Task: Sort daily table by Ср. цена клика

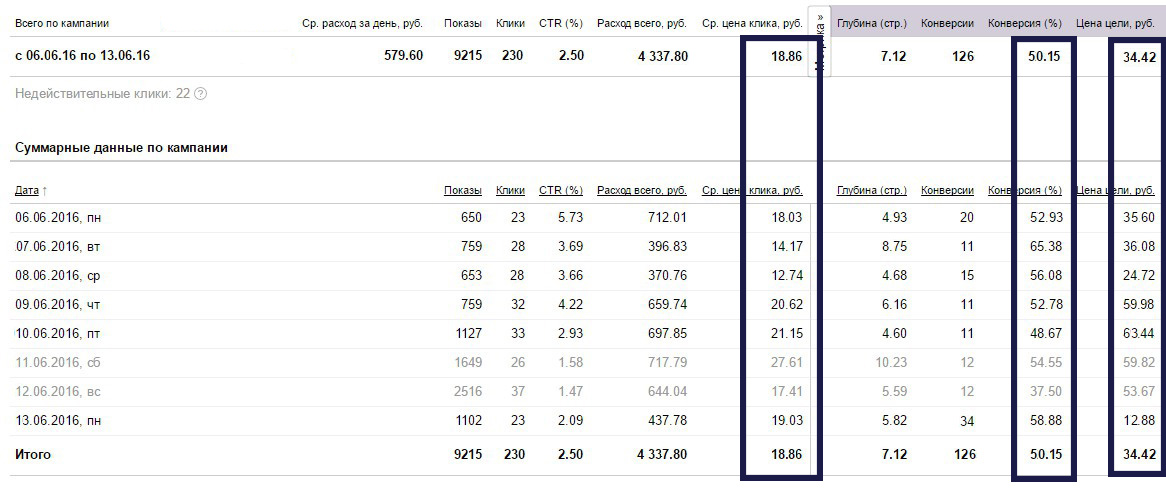Action: (x=752, y=191)
